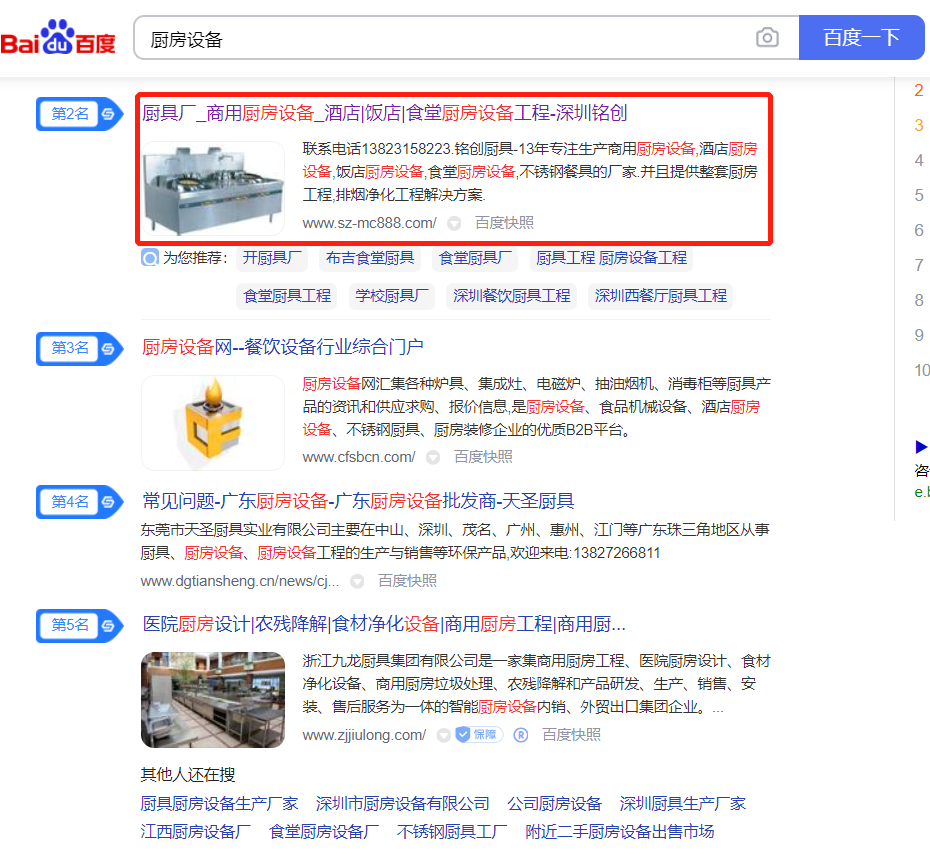Search related term 公司厨房设备
Screen dimensions: 930x854
[x=555, y=804]
